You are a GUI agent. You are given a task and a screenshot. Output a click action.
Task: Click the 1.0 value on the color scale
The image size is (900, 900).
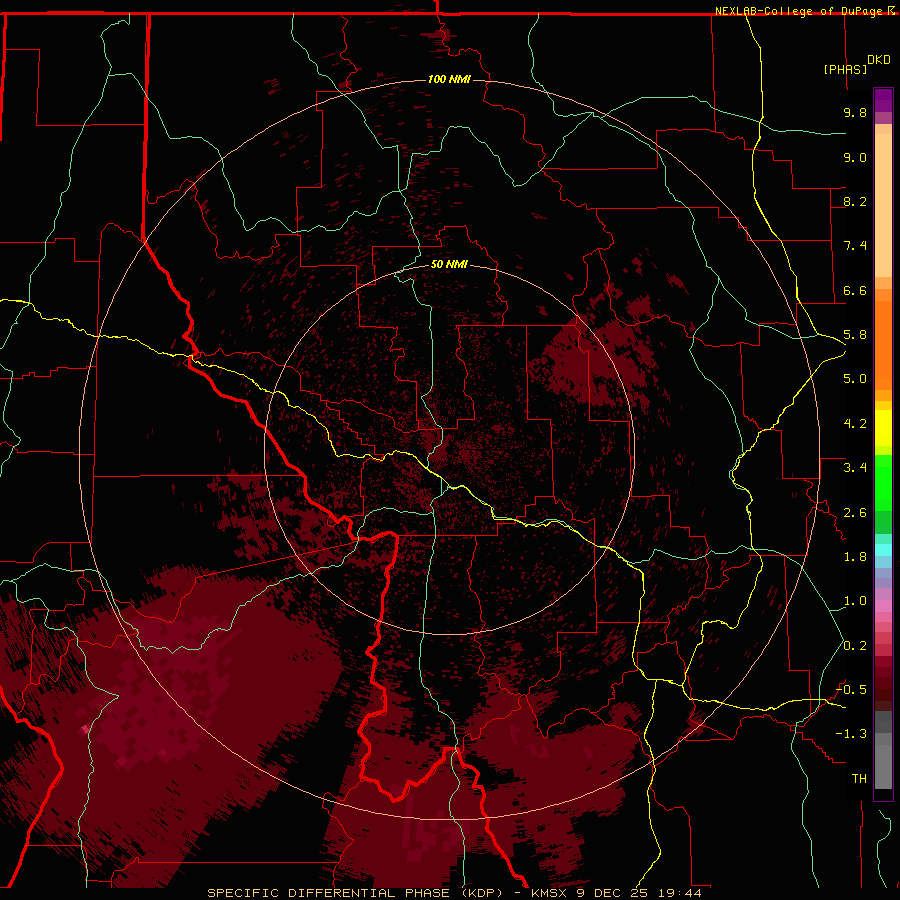click(x=855, y=601)
